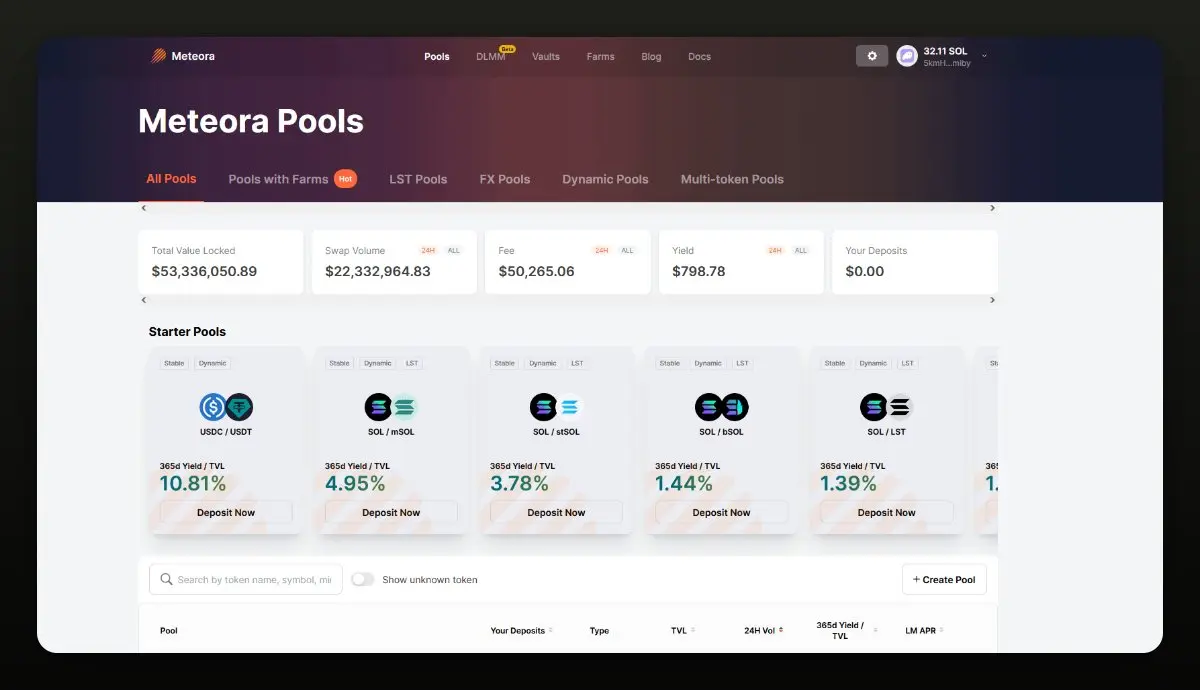
Task: Switch to Dynamic Pools tab
Action: tap(605, 179)
